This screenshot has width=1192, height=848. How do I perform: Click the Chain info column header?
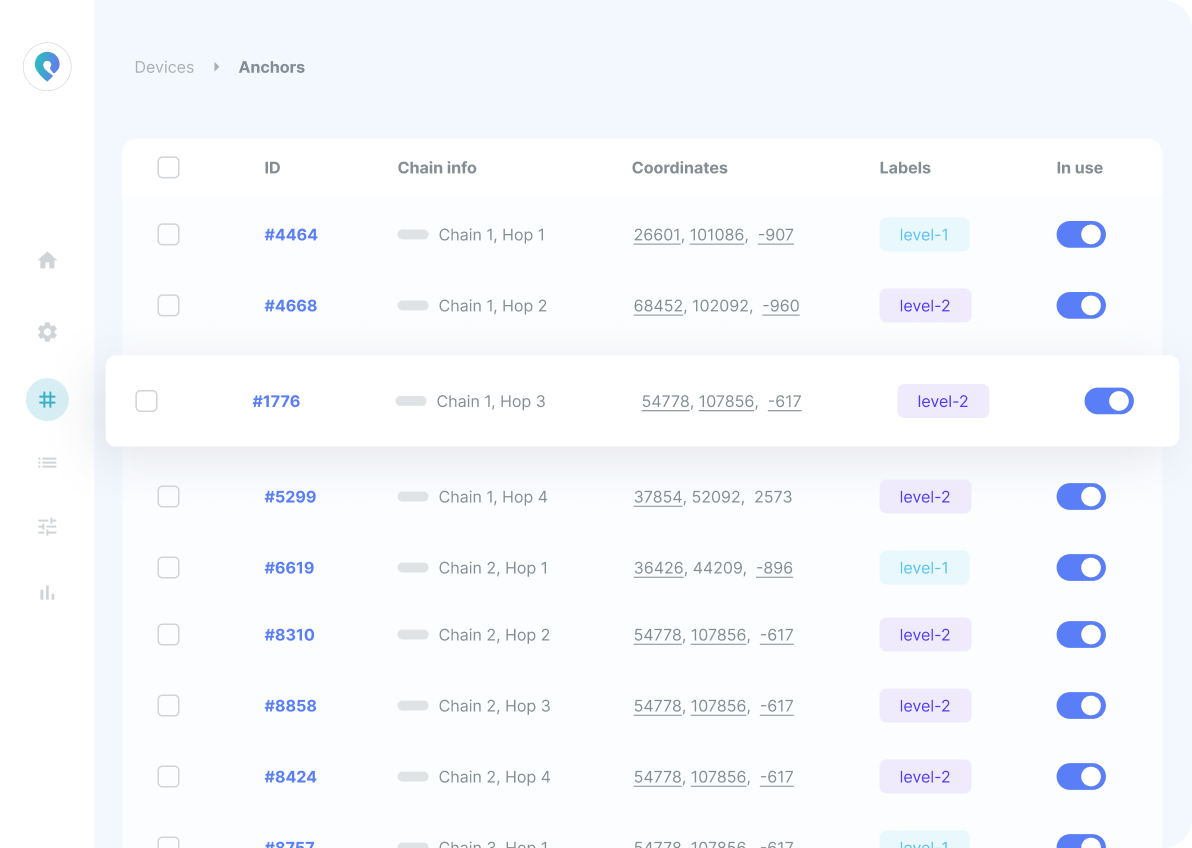(x=437, y=167)
